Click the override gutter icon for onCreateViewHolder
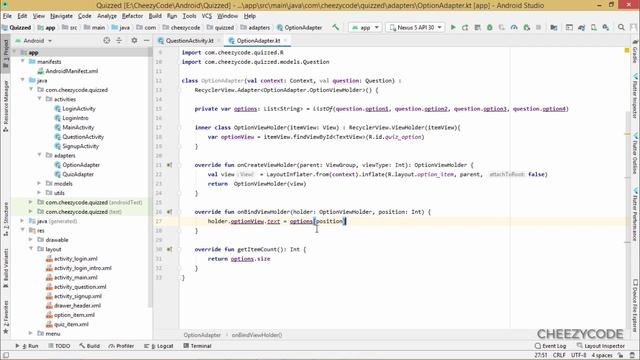 coord(169,165)
